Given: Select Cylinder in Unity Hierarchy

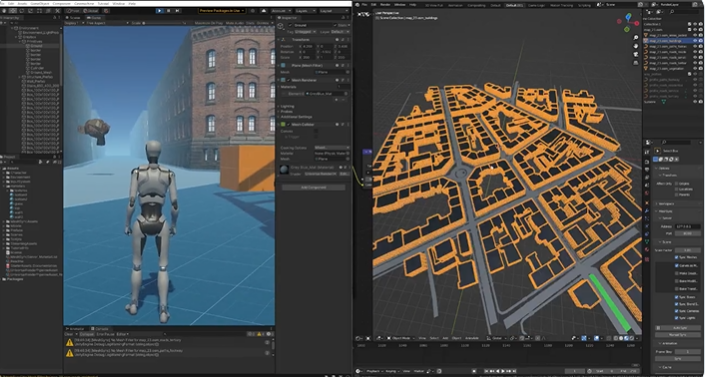Looking at the screenshot, I should (x=36, y=68).
